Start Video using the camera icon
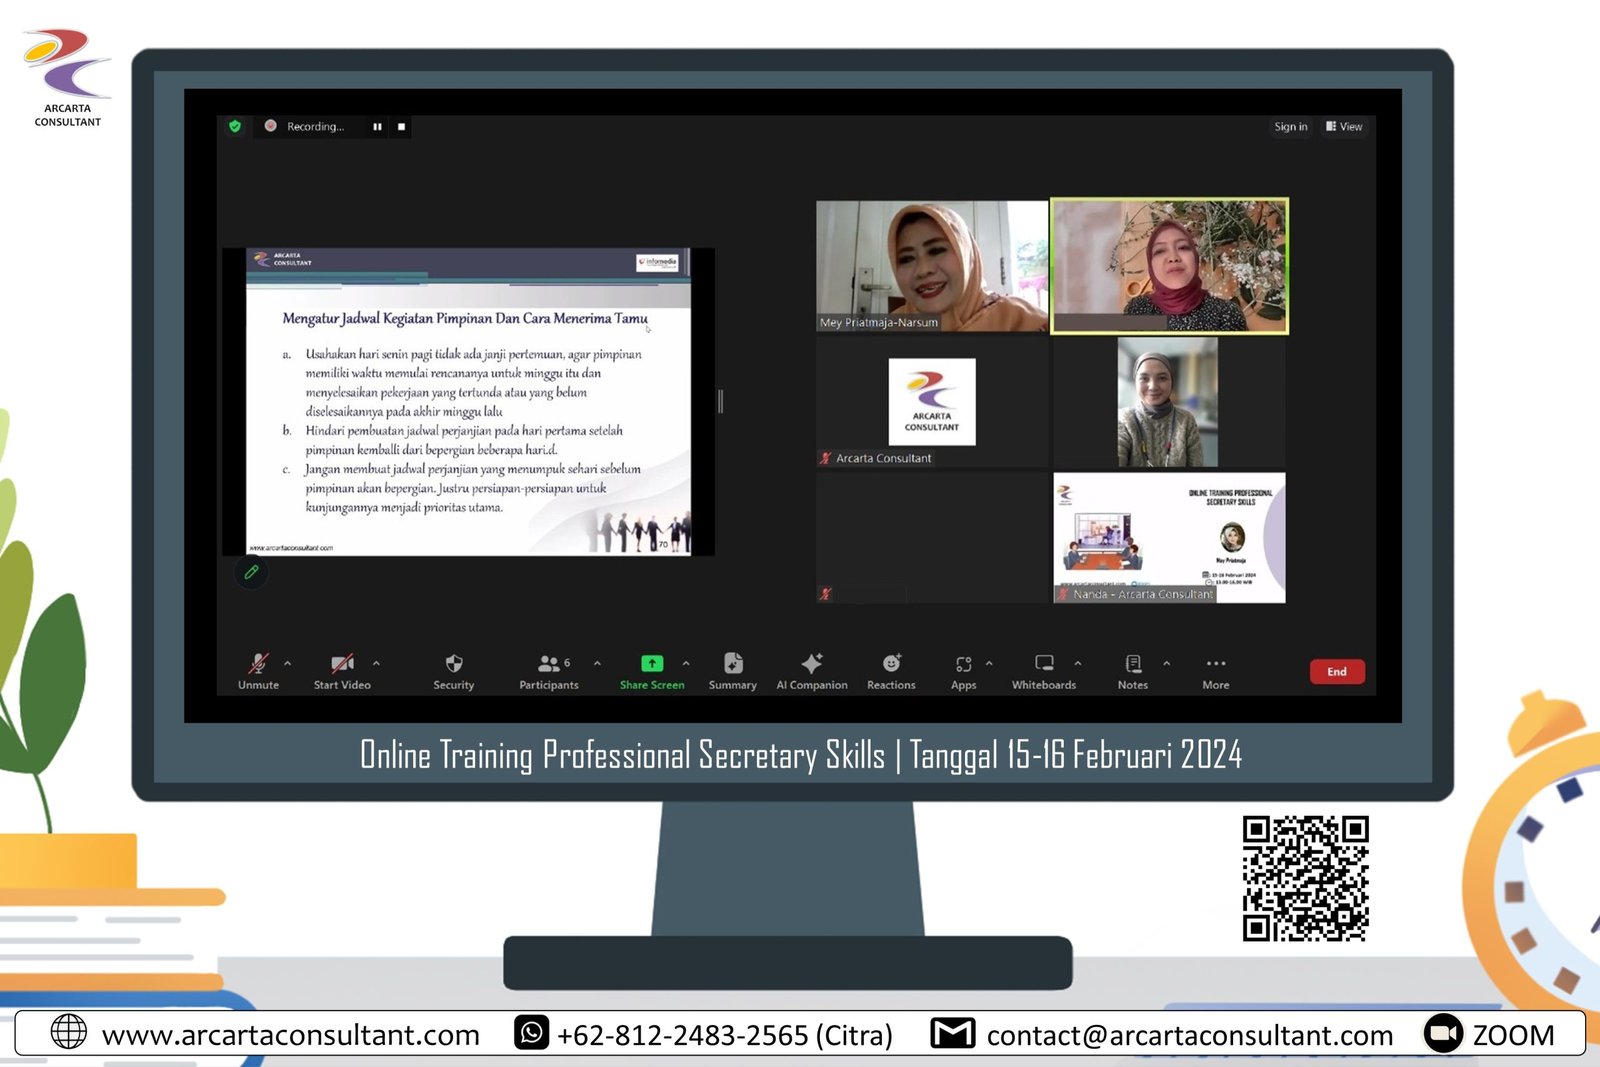The width and height of the screenshot is (1600, 1067). (x=342, y=665)
